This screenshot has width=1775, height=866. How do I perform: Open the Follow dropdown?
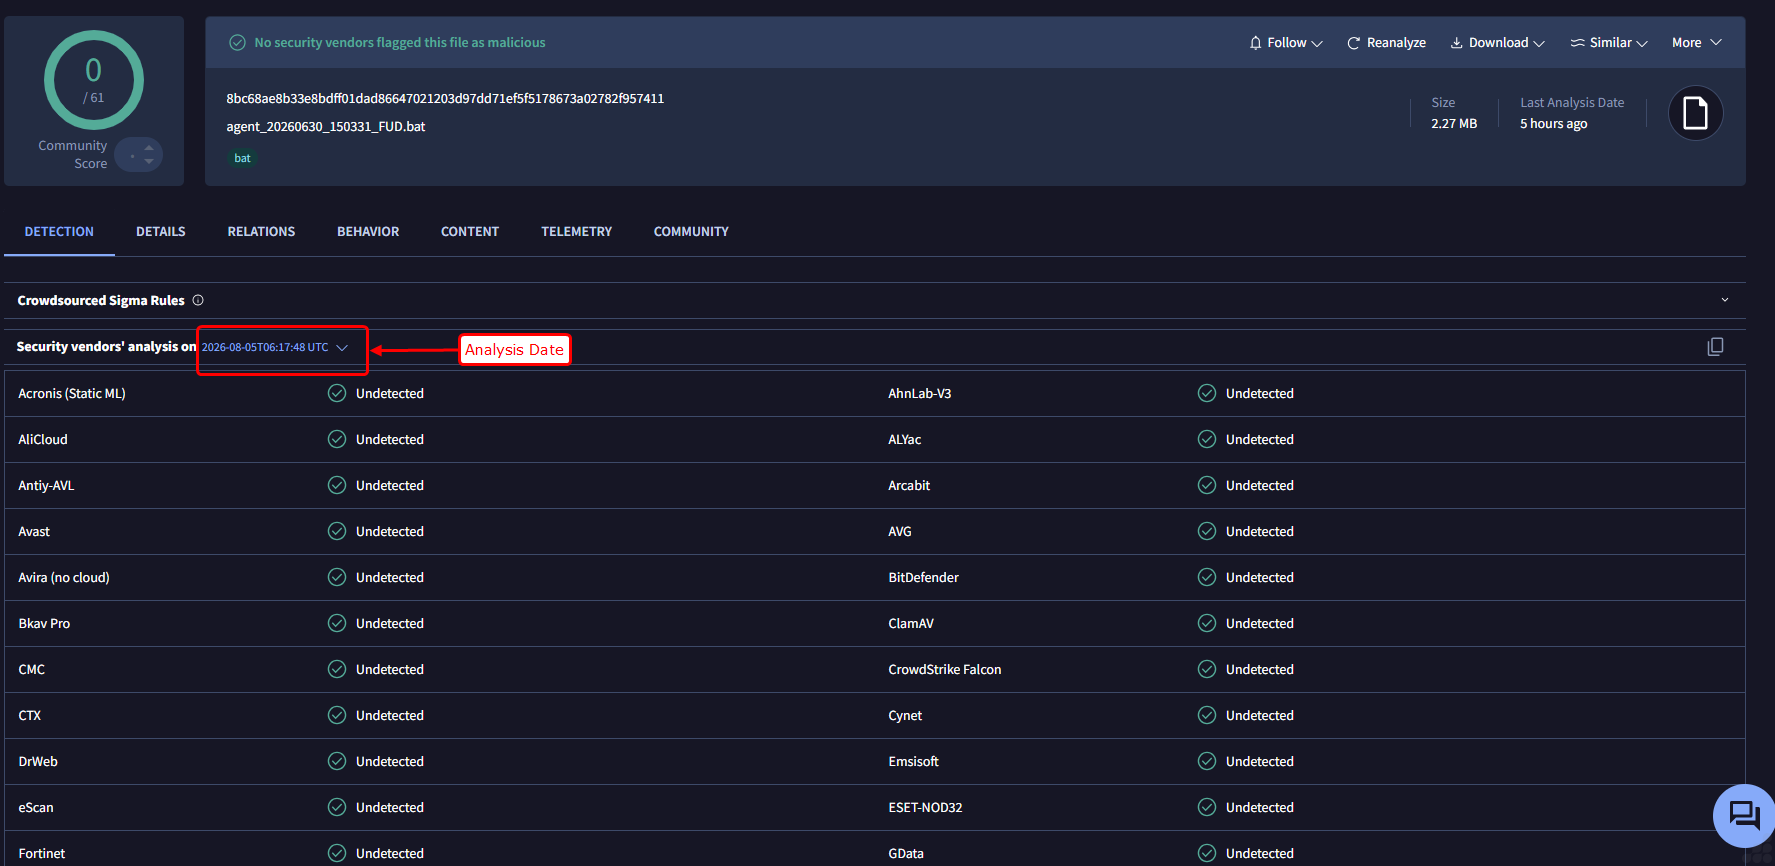coord(1286,42)
